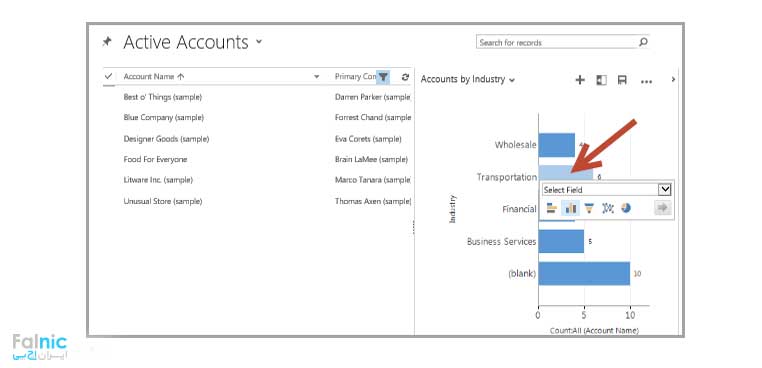Choose line chart type icon

[608, 208]
